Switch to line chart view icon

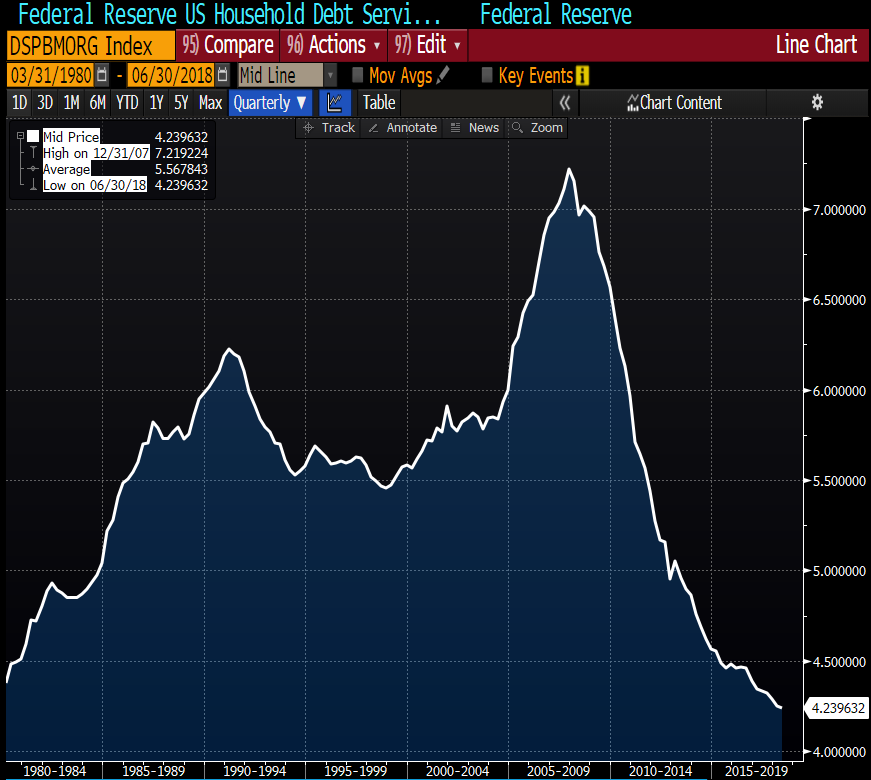[335, 102]
